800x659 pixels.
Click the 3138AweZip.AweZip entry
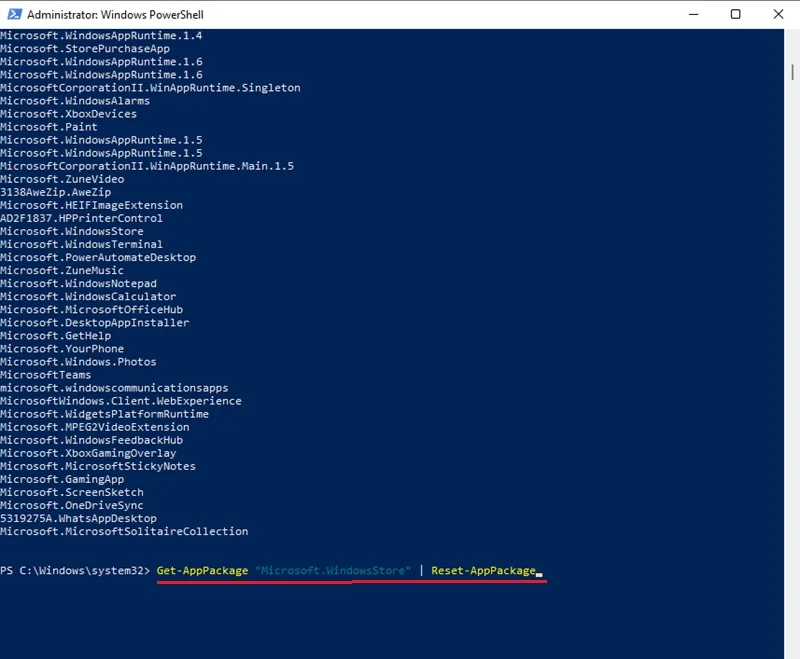point(56,192)
